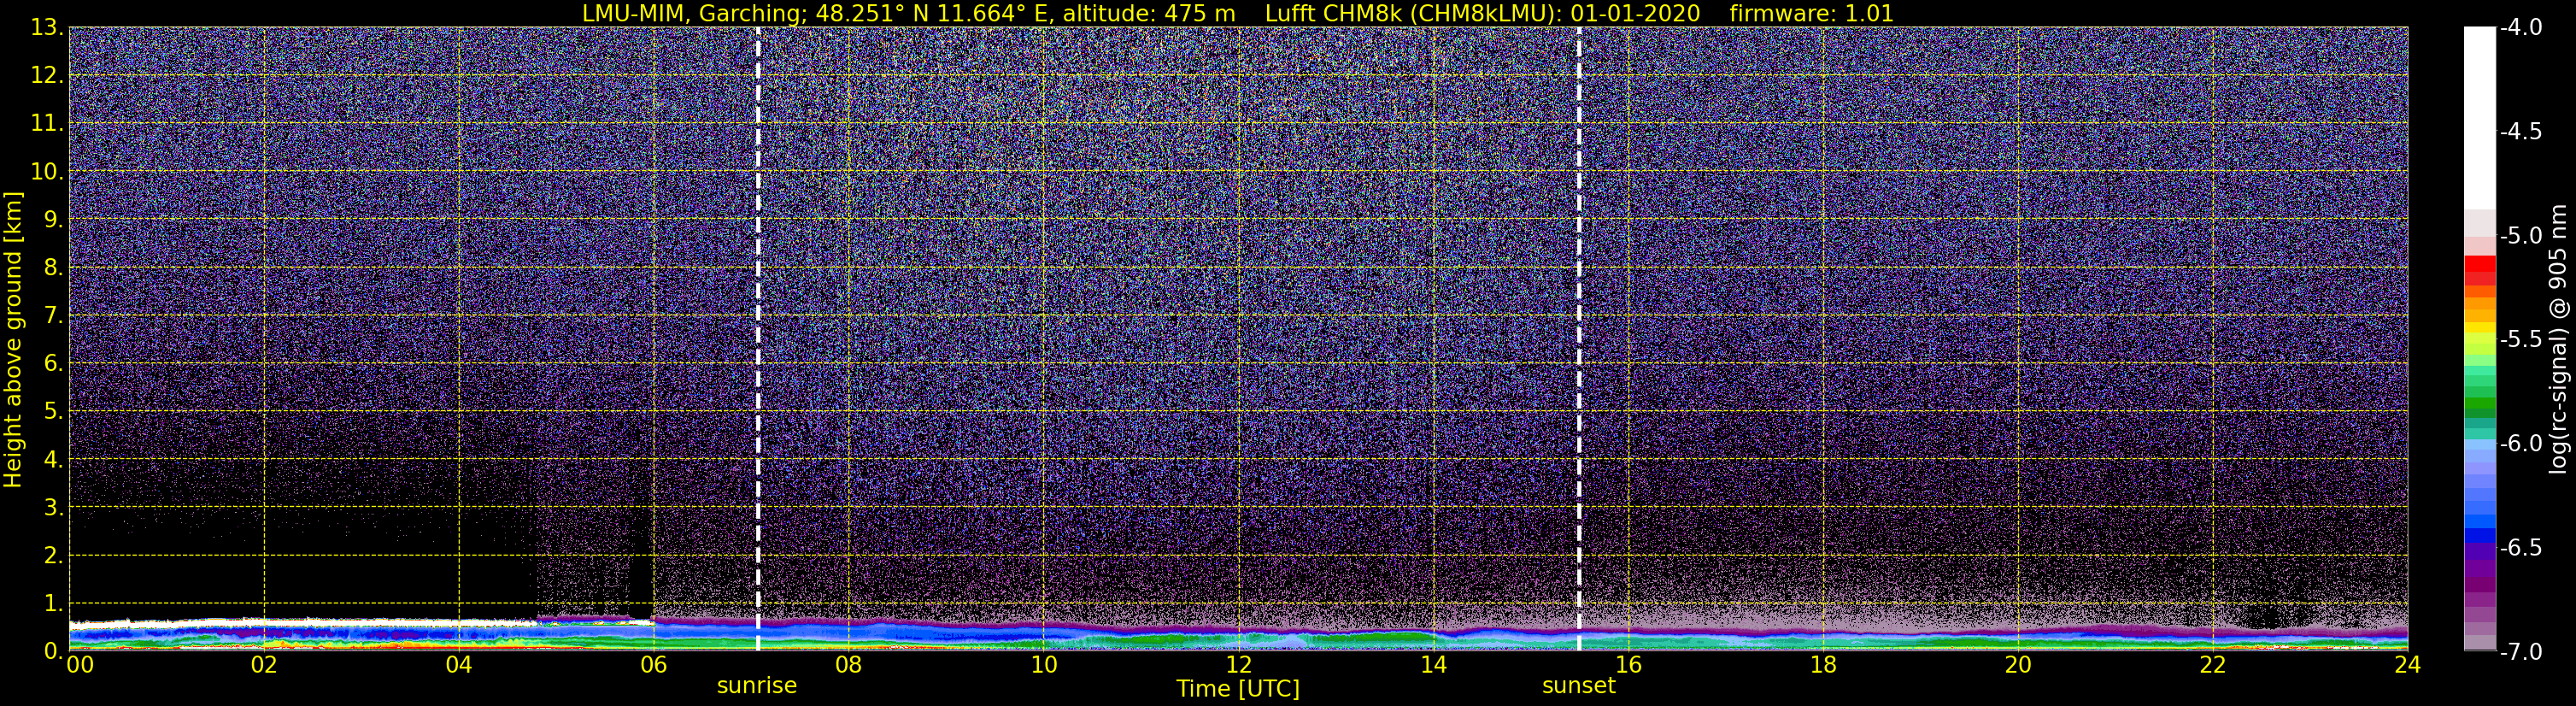This screenshot has height=706, width=2576.
Task: Click the colorbar tick label -4.0
Action: coord(2520,27)
